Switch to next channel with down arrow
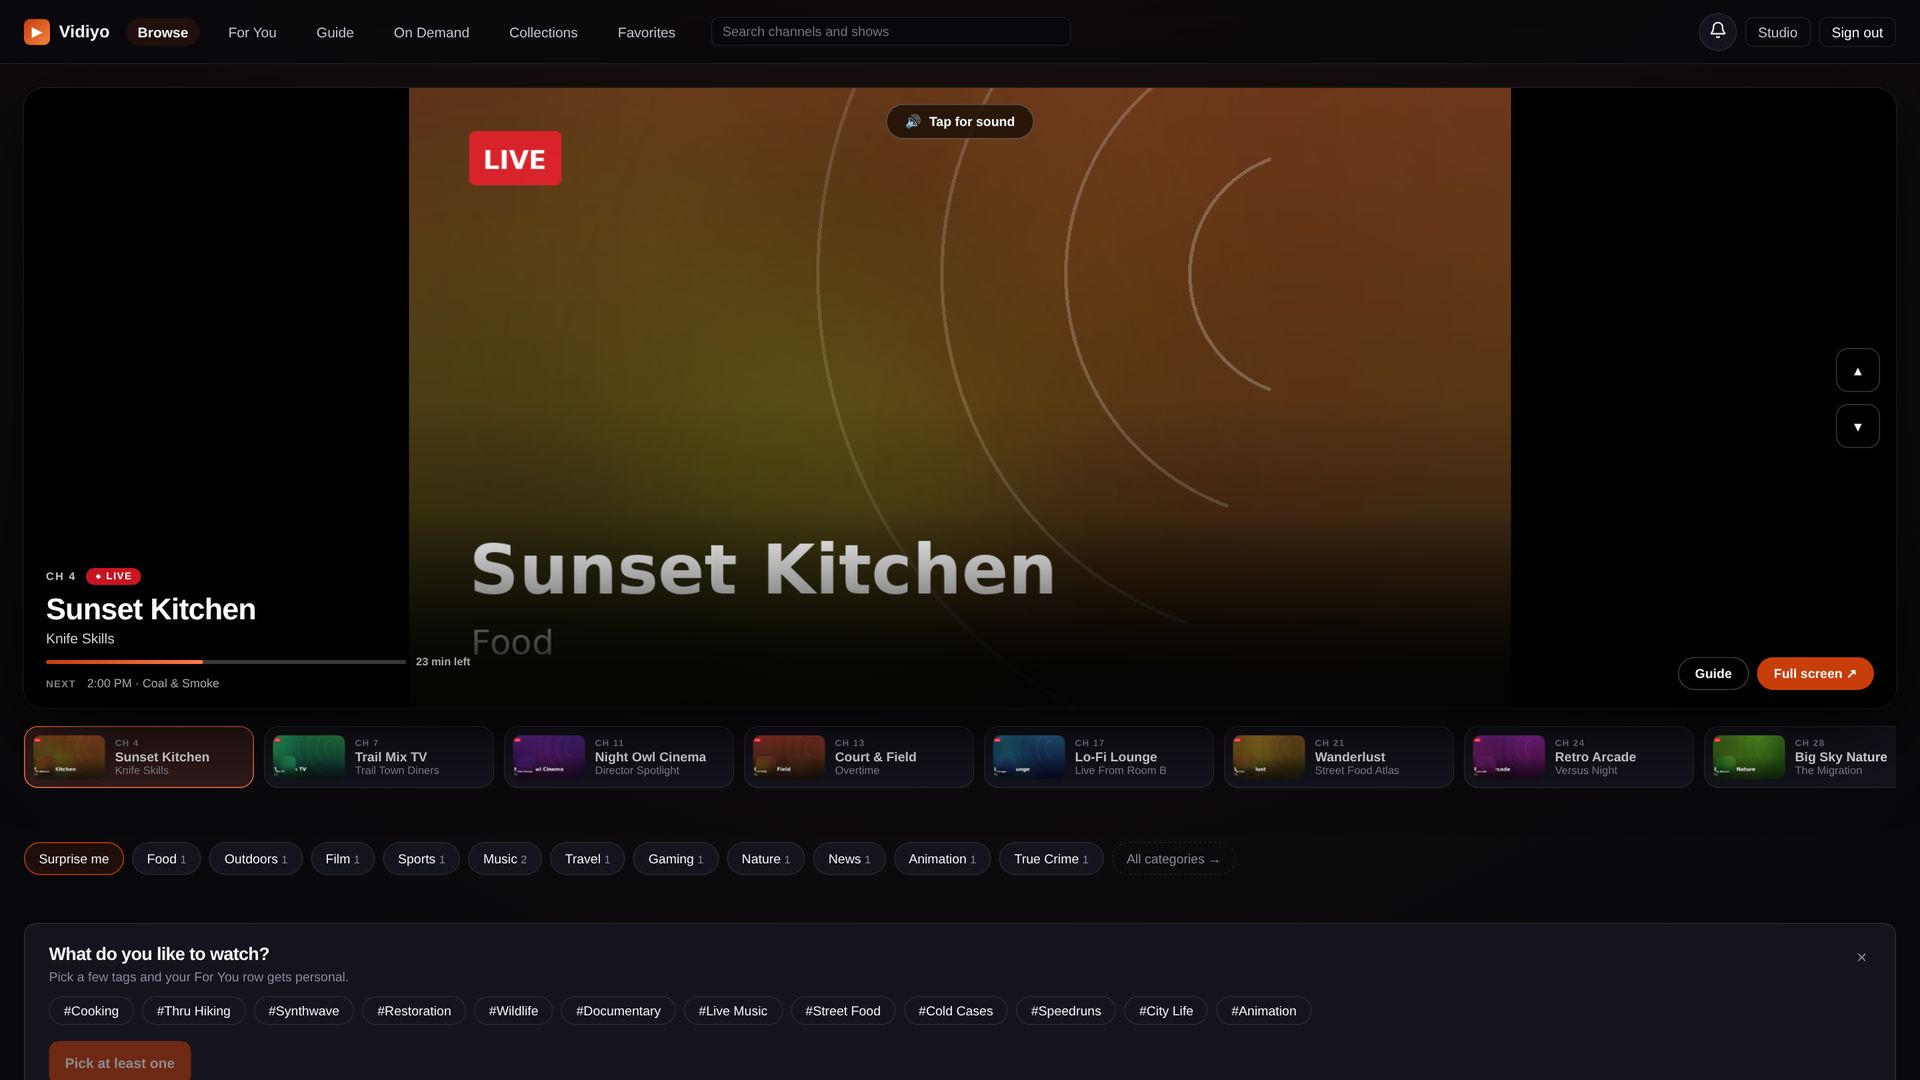Viewport: 1920px width, 1080px height. tap(1857, 426)
